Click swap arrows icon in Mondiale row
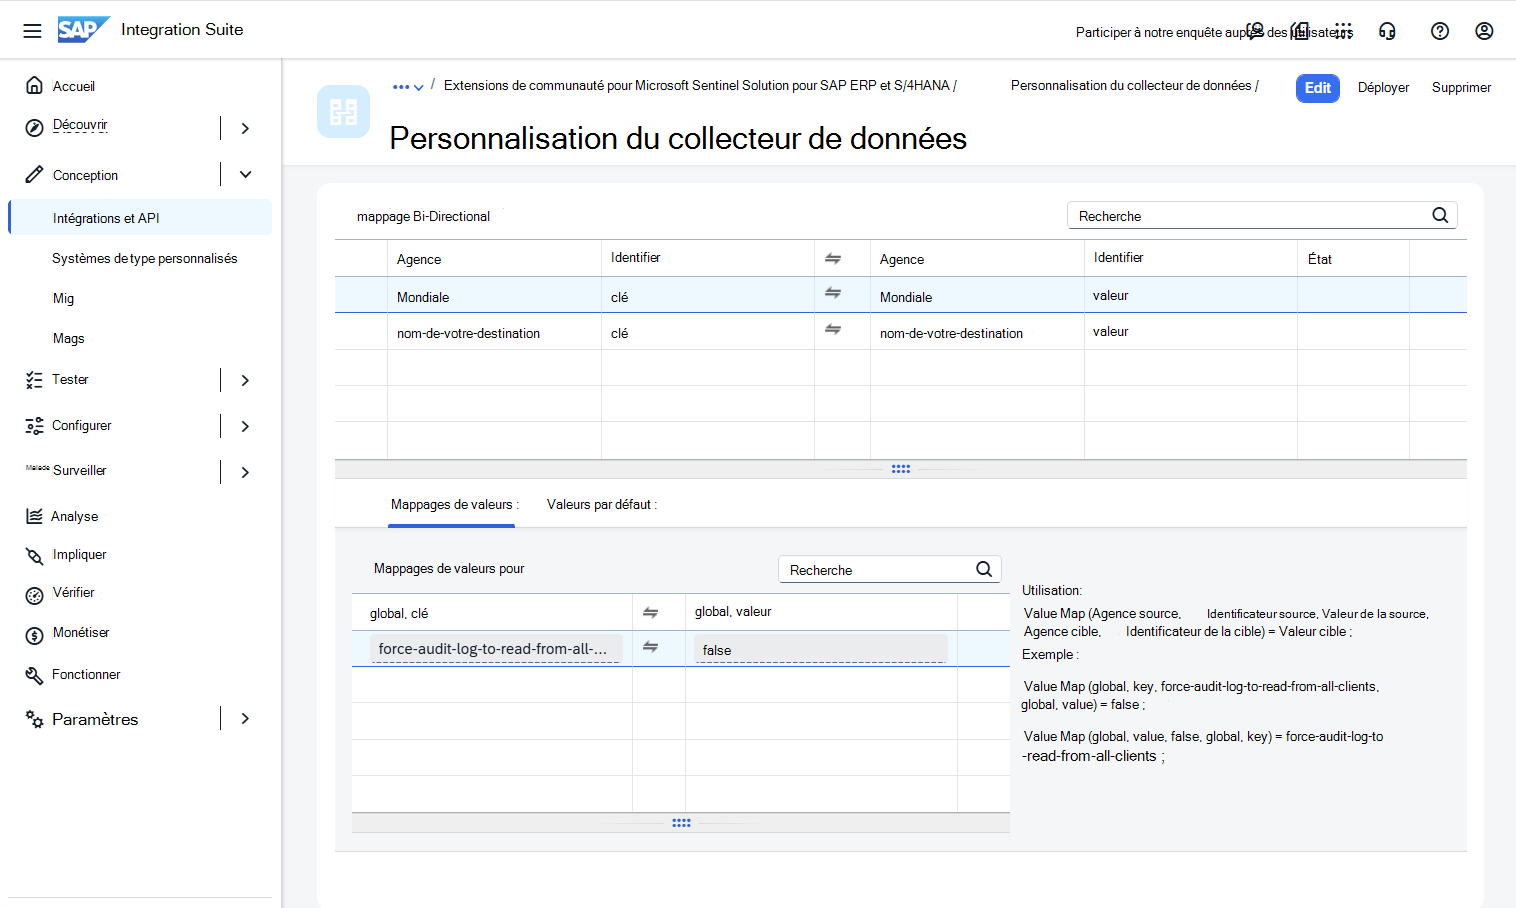Image resolution: width=1516 pixels, height=908 pixels. [x=833, y=293]
